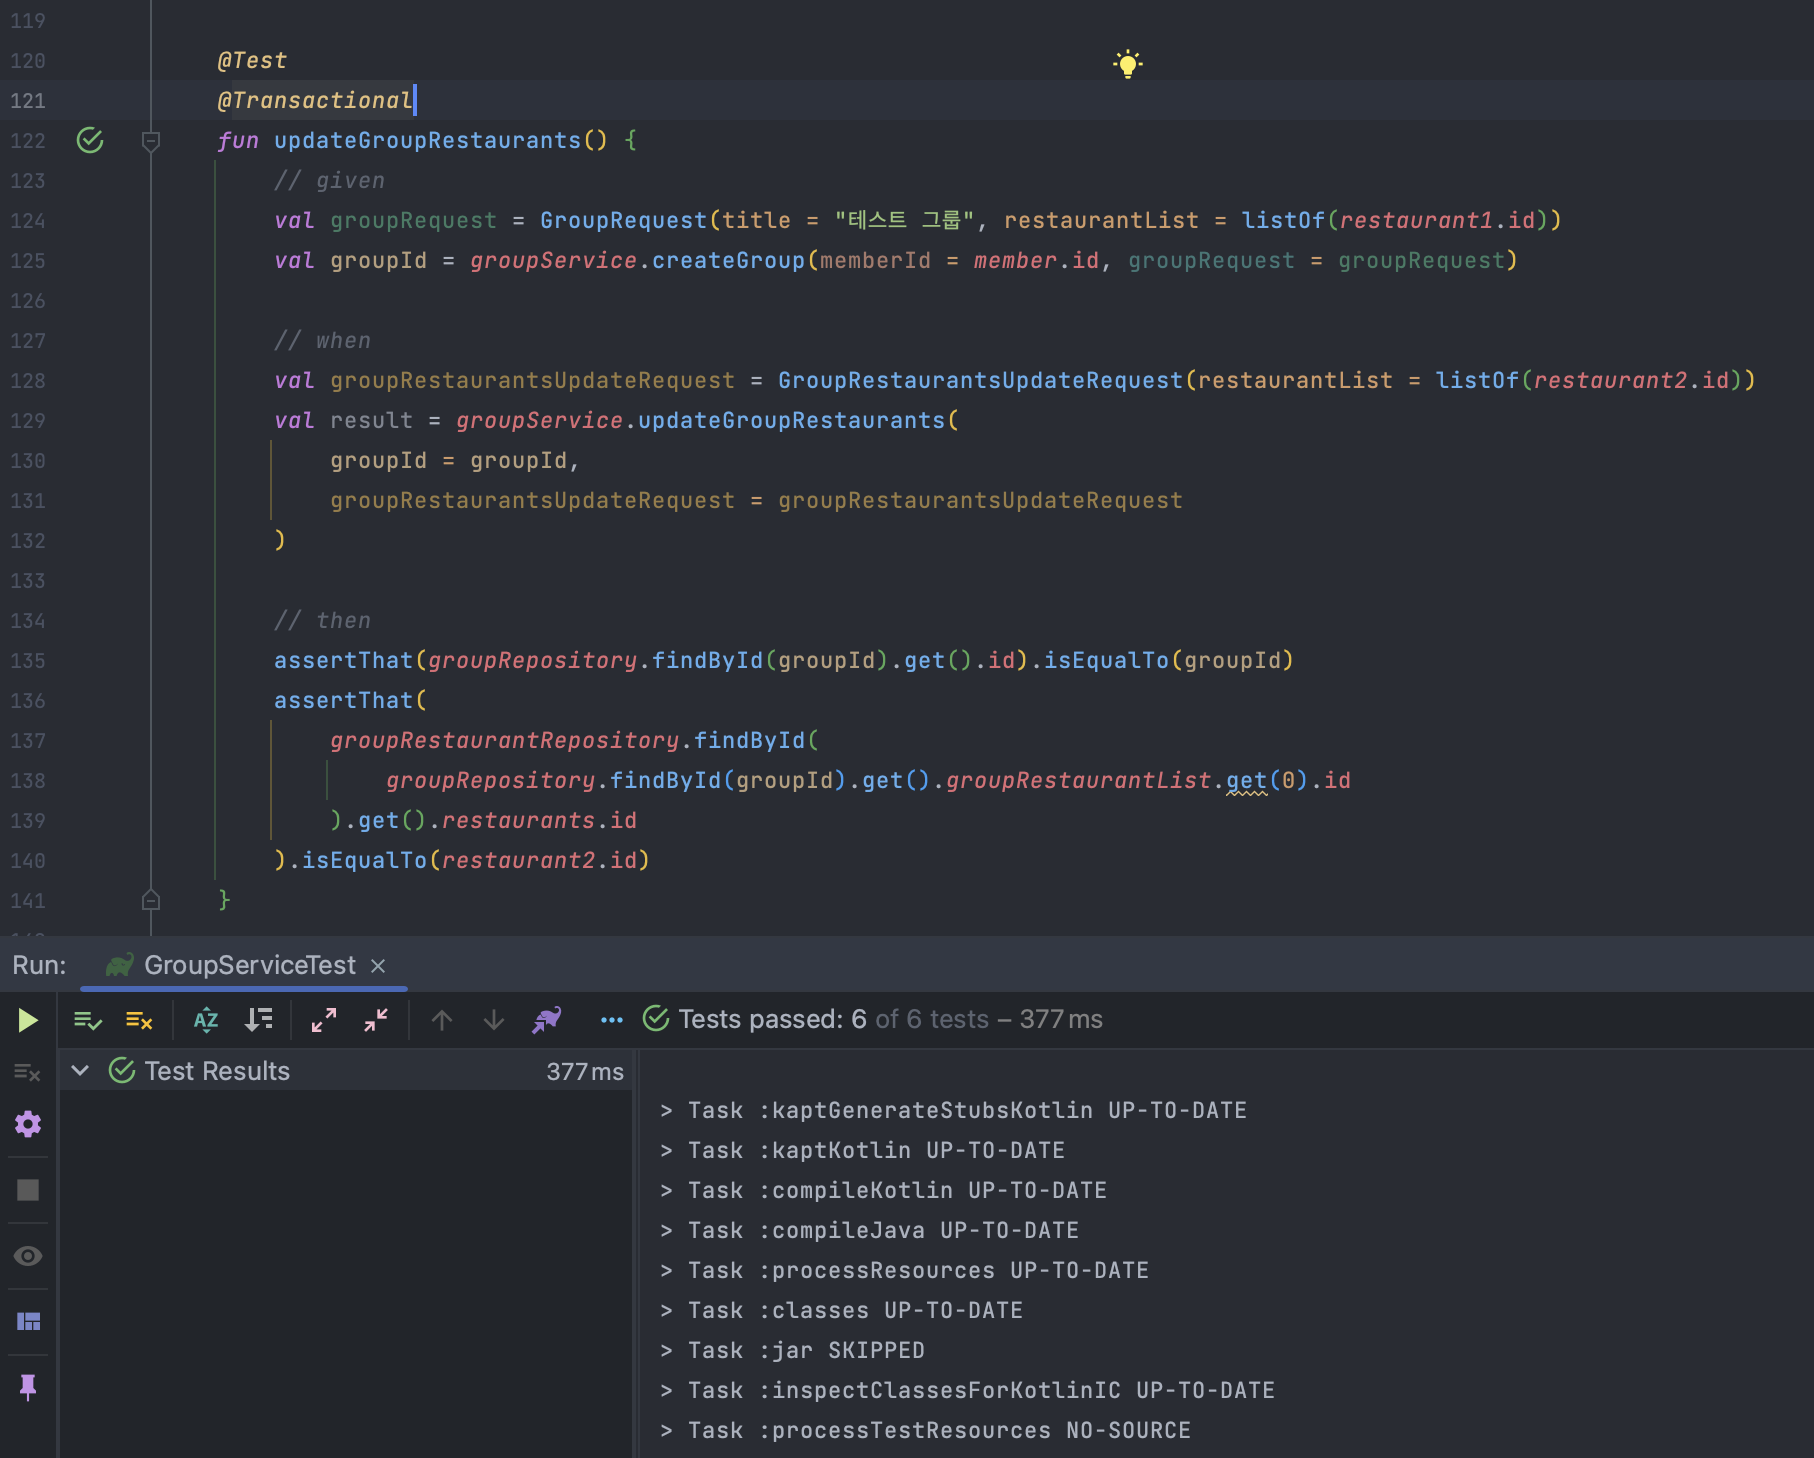Screen dimensions: 1814x1458
Task: Click the test passed gutter icon at line 122
Action: point(90,140)
